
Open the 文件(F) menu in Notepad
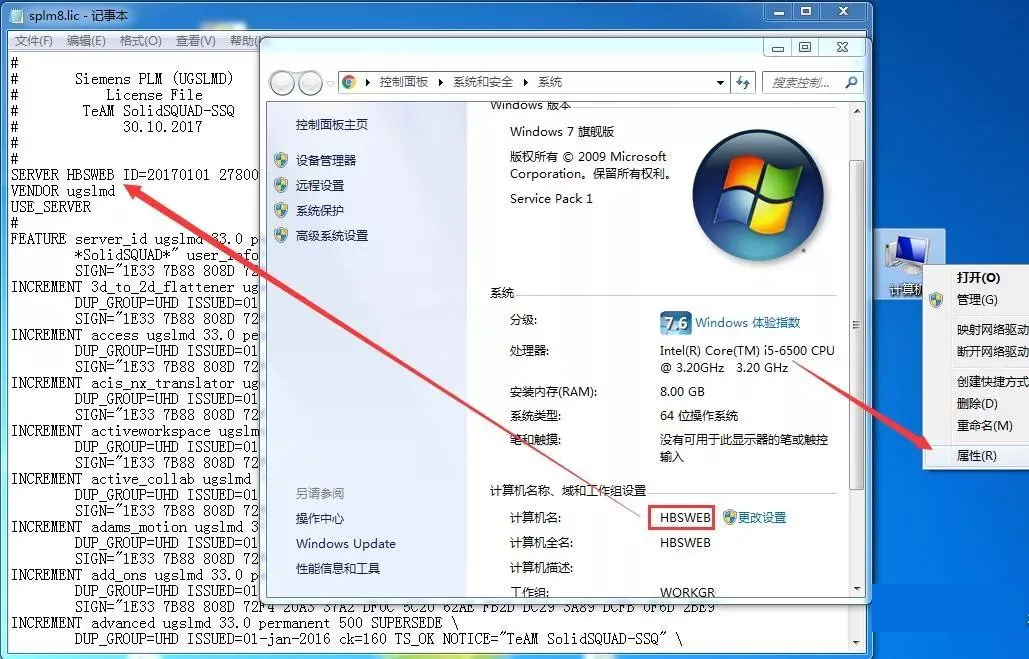[33, 41]
